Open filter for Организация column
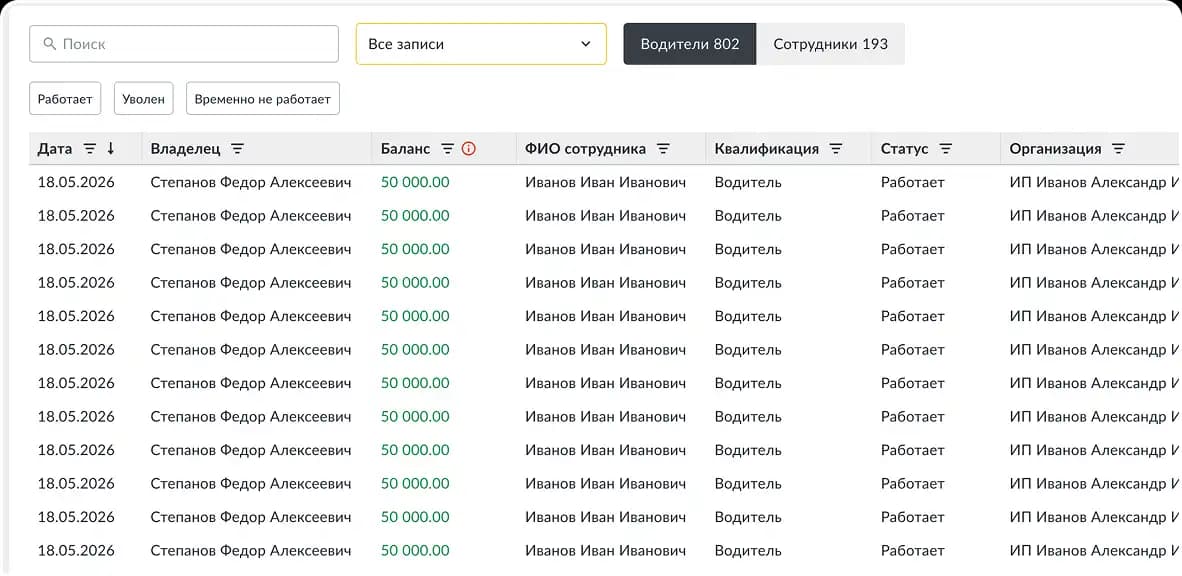The width and height of the screenshot is (1182, 576). pos(1119,149)
